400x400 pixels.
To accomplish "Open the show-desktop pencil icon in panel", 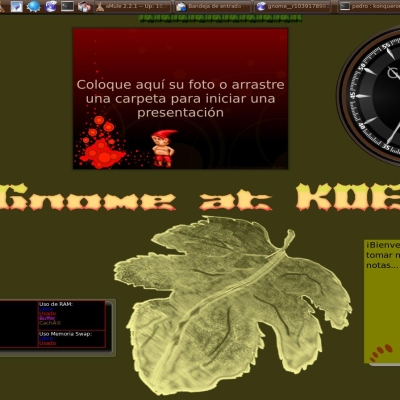I will (x=16, y=6).
